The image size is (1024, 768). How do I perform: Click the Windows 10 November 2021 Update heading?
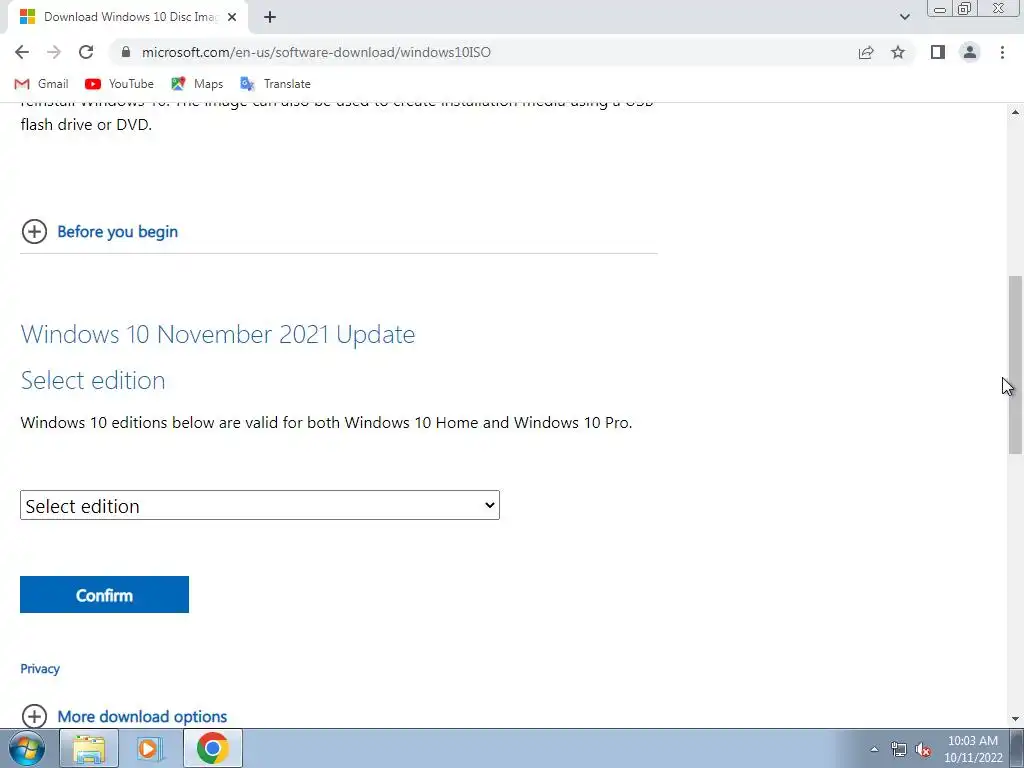click(x=217, y=334)
